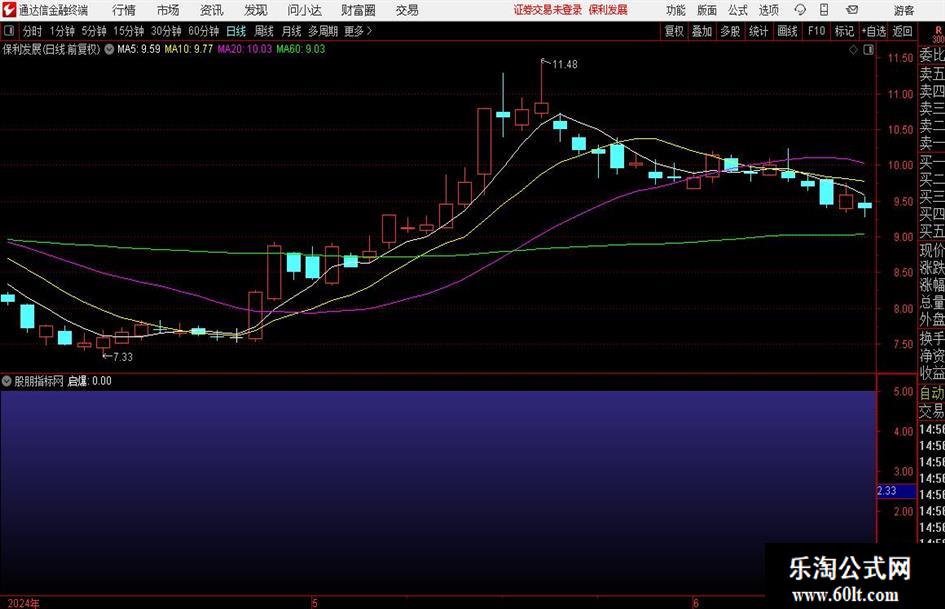Open the 公式 menu

(x=737, y=10)
